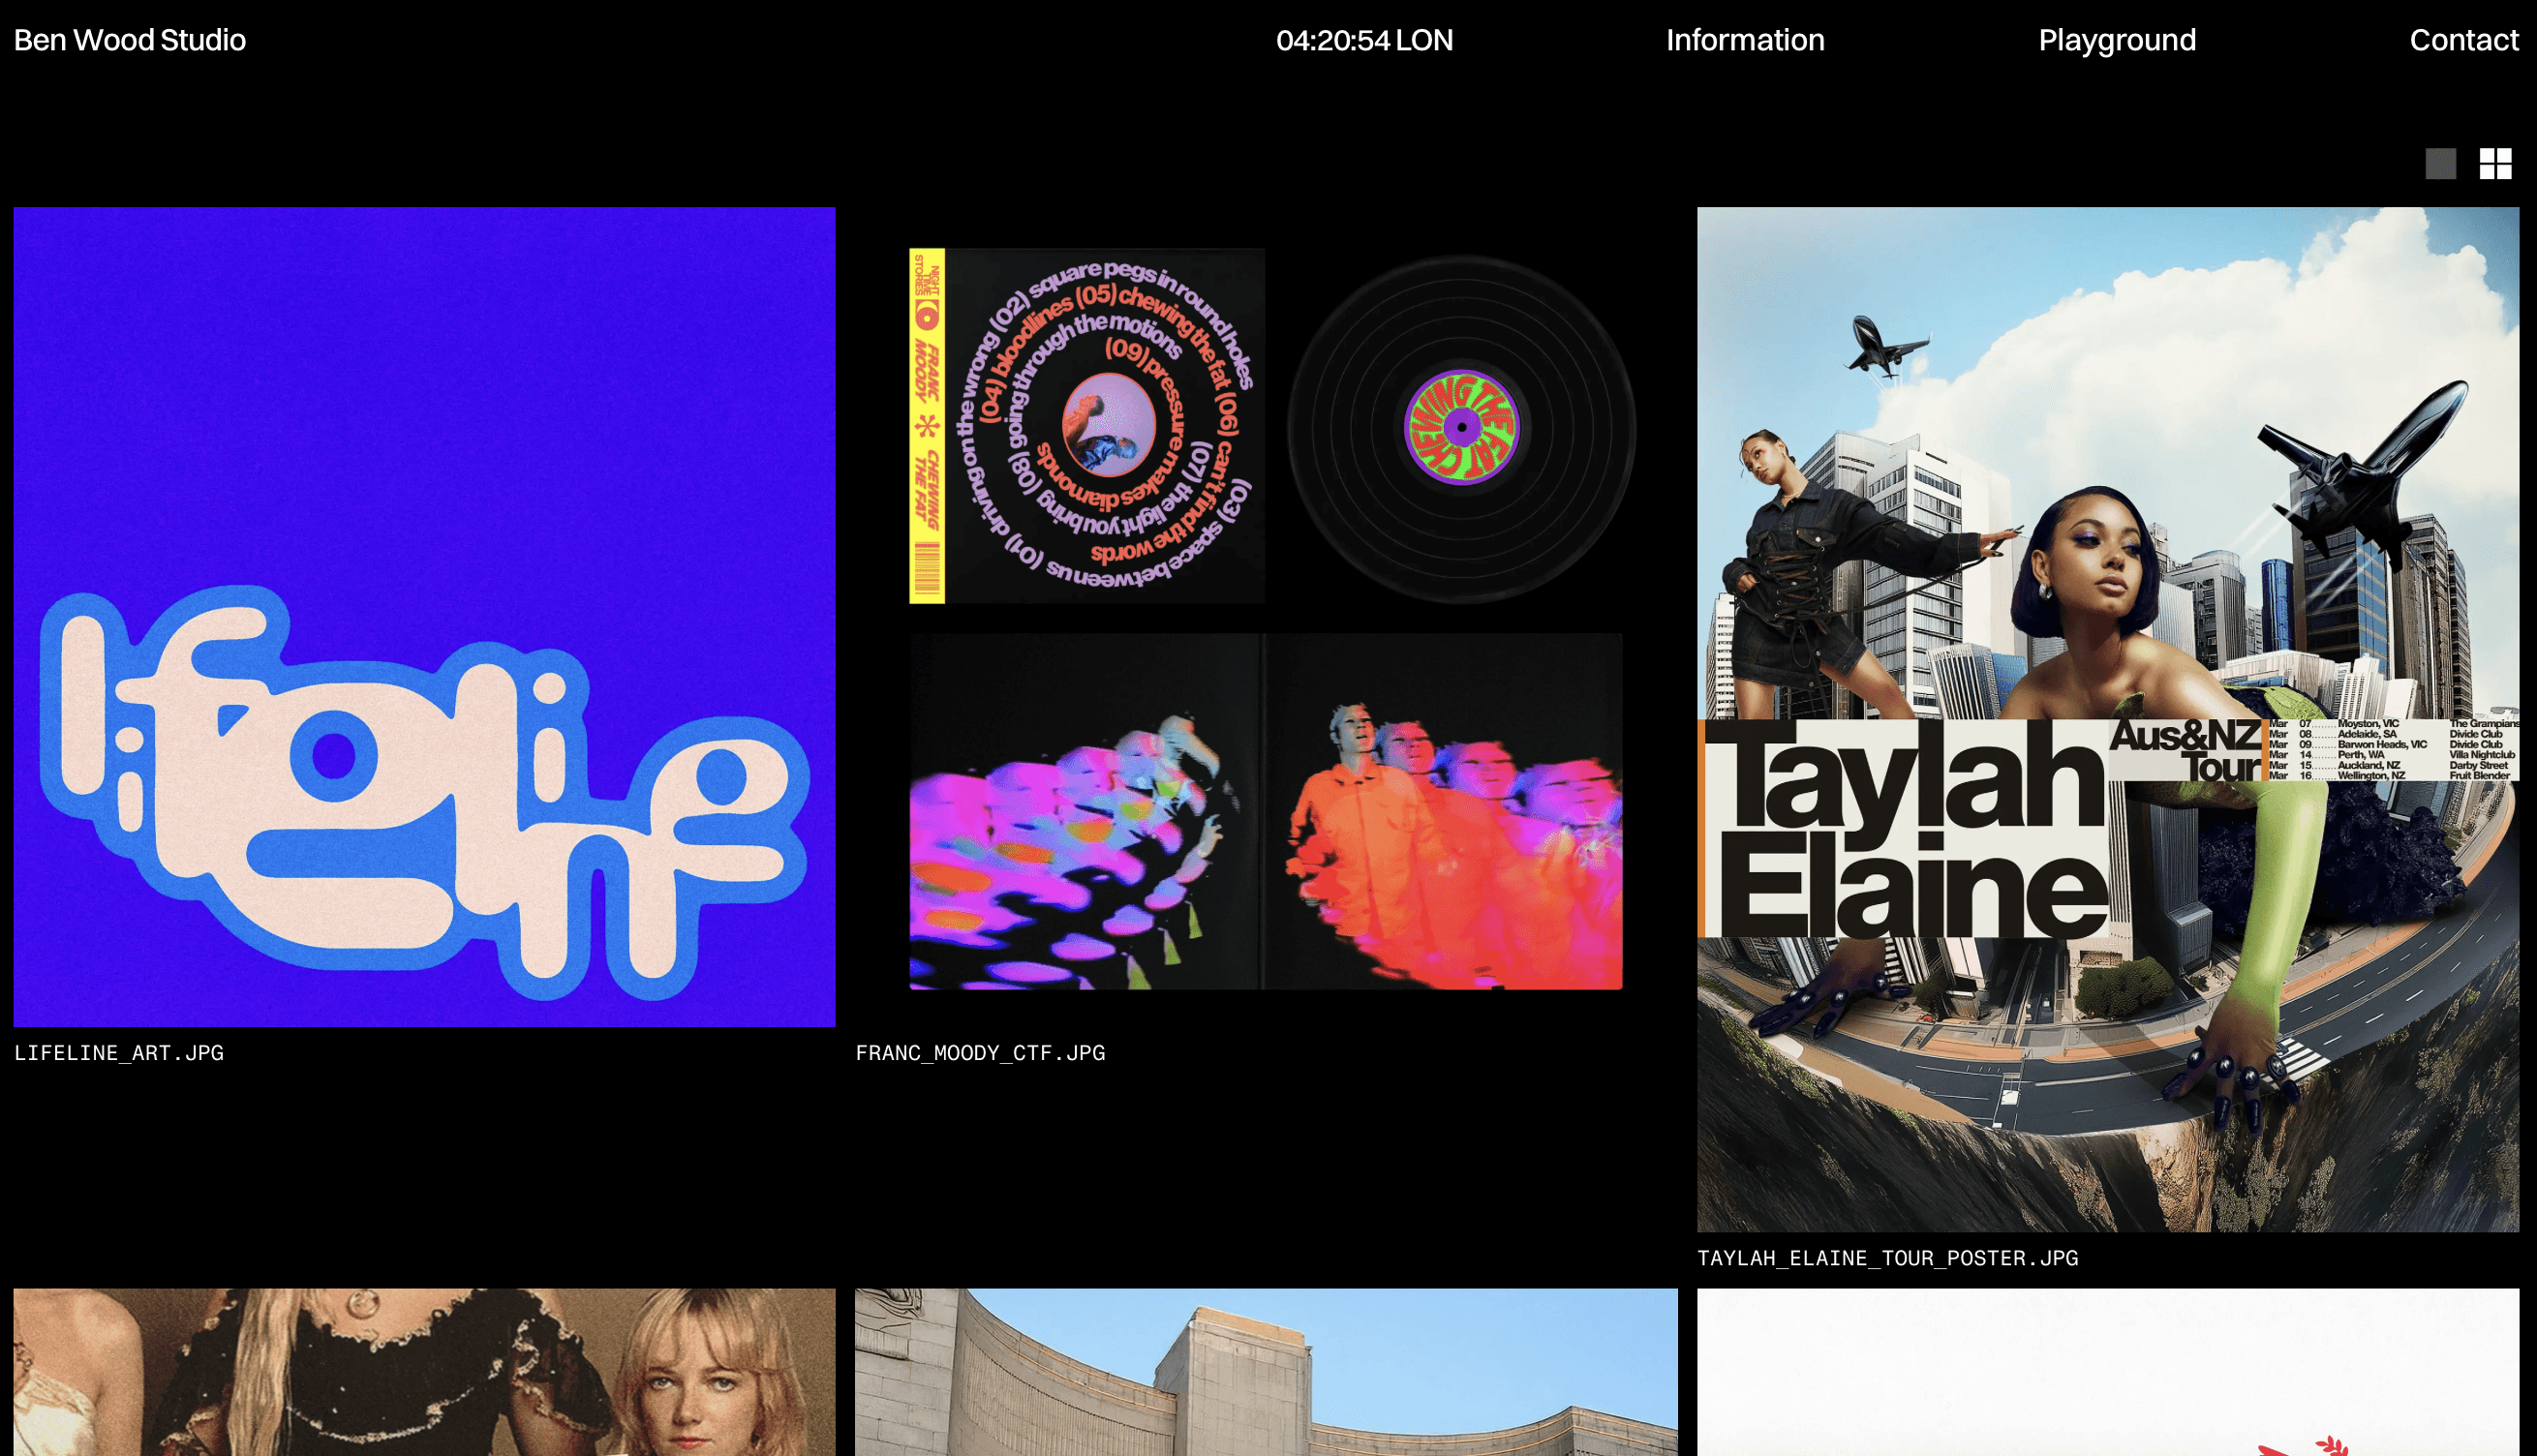Open the Lifeline blue artwork thumbnail
2537x1456 pixels.
(x=424, y=616)
